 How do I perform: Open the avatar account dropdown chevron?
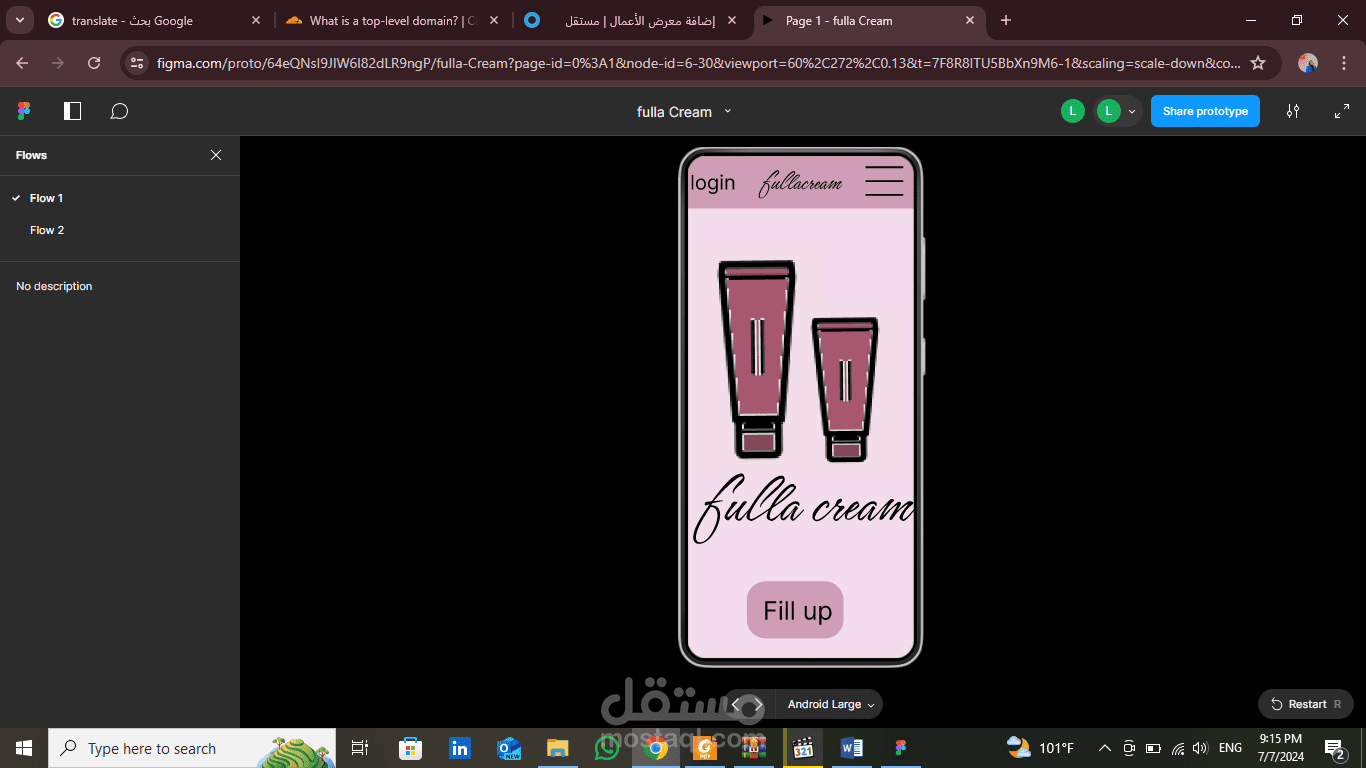point(1131,111)
